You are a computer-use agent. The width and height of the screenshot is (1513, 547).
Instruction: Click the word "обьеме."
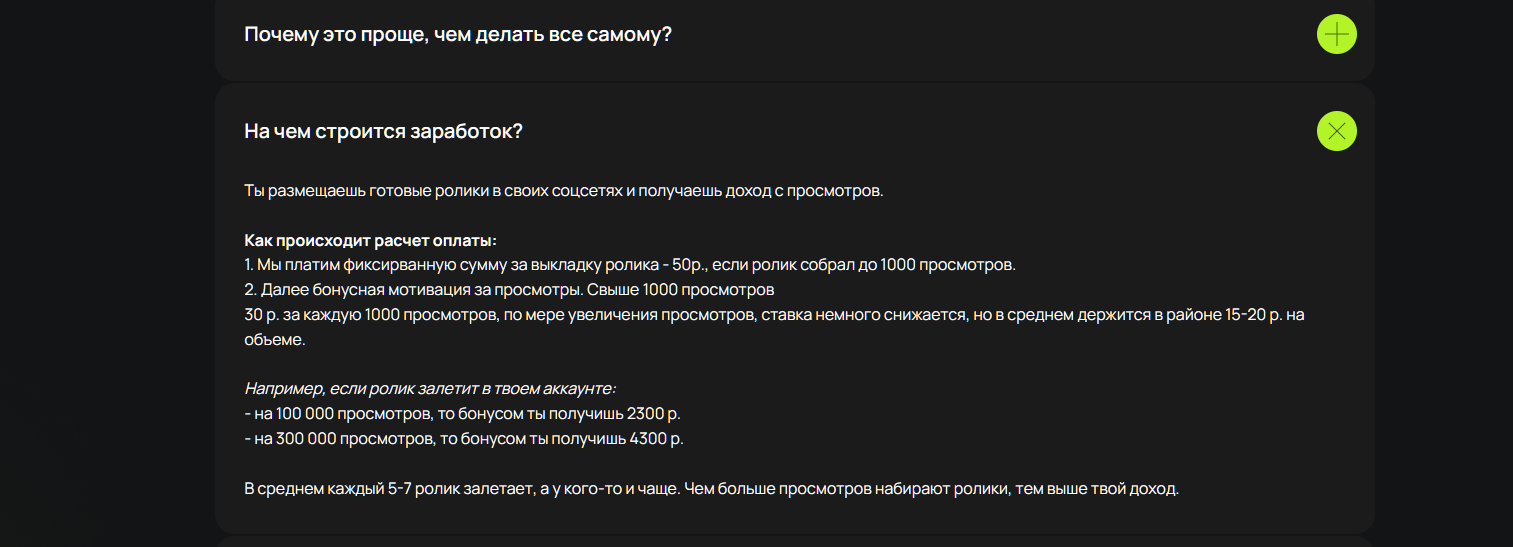coord(274,340)
